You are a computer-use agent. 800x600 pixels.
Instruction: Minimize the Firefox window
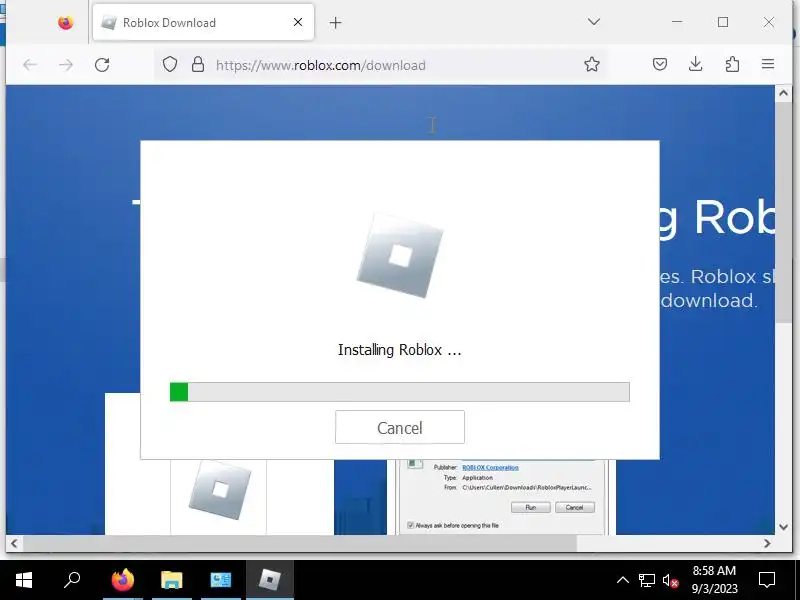pyautogui.click(x=677, y=22)
